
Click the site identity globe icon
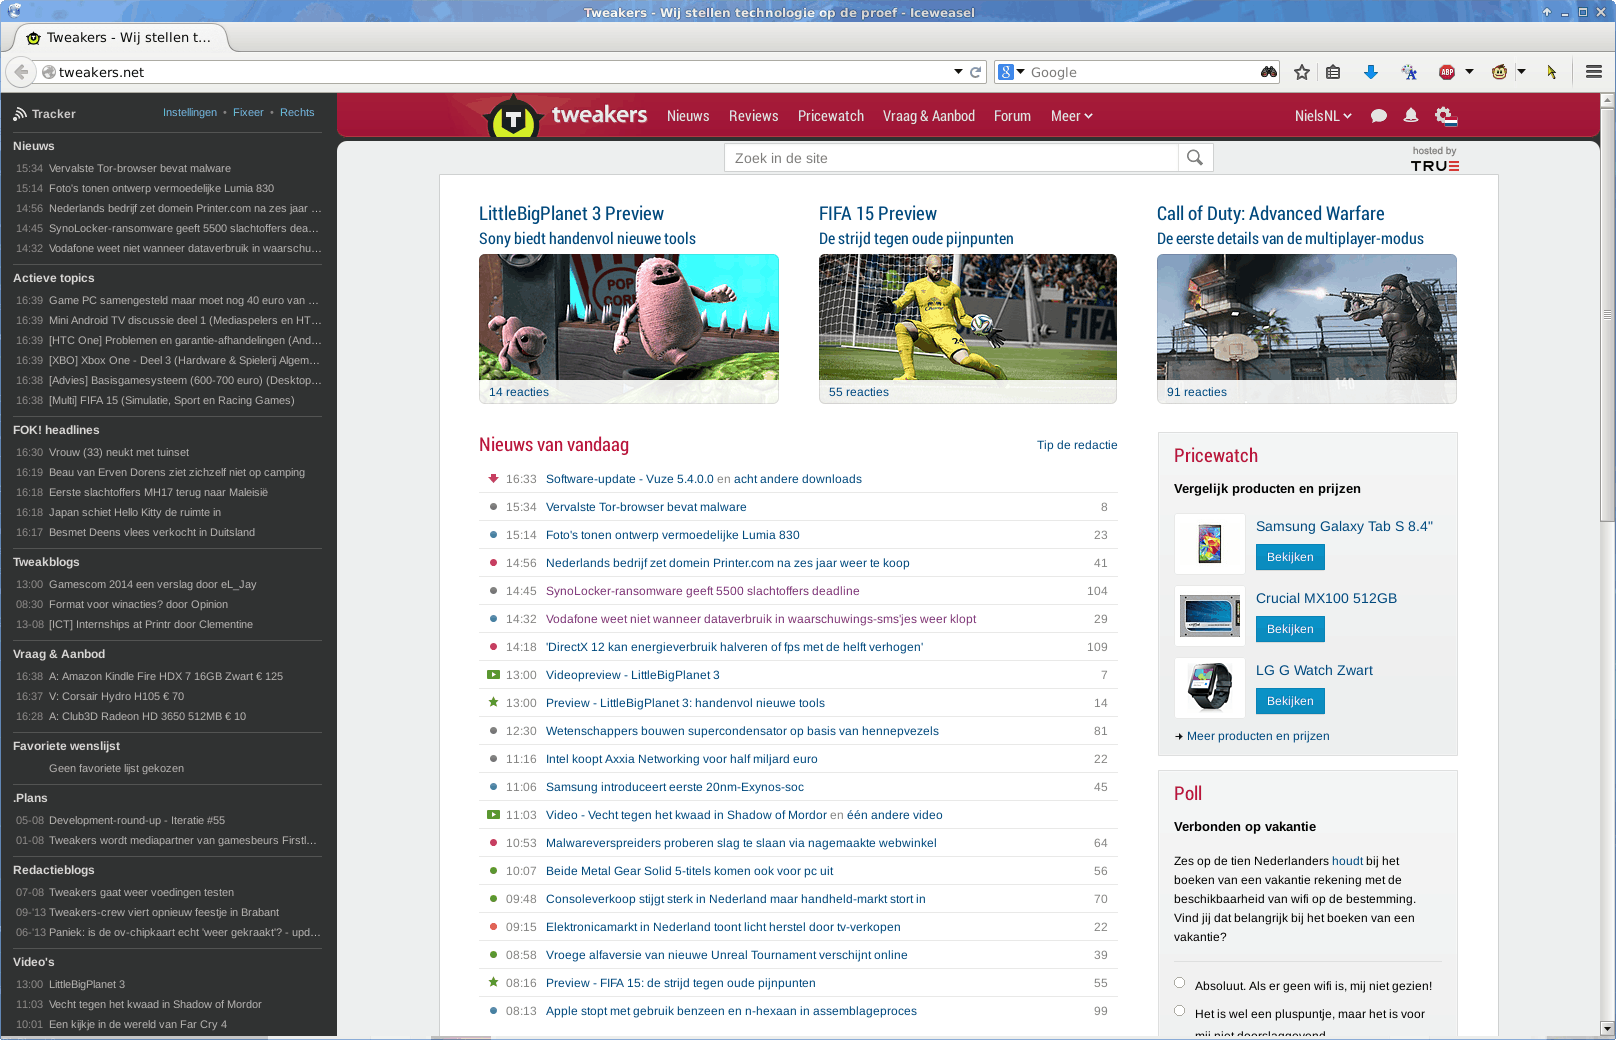tap(48, 72)
